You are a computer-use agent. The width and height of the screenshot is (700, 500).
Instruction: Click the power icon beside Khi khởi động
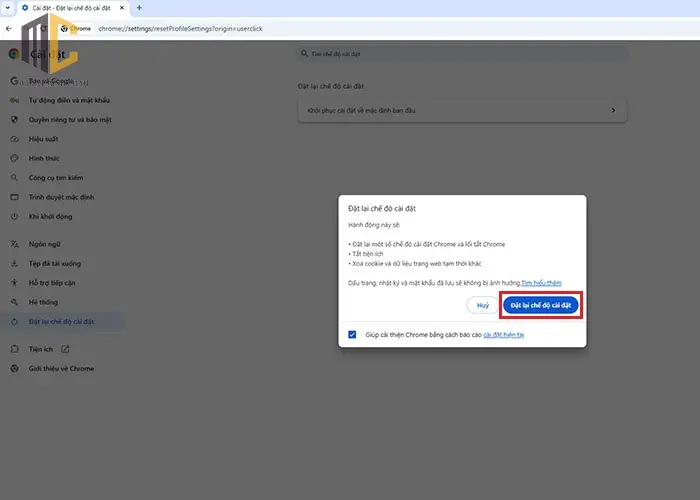click(14, 217)
